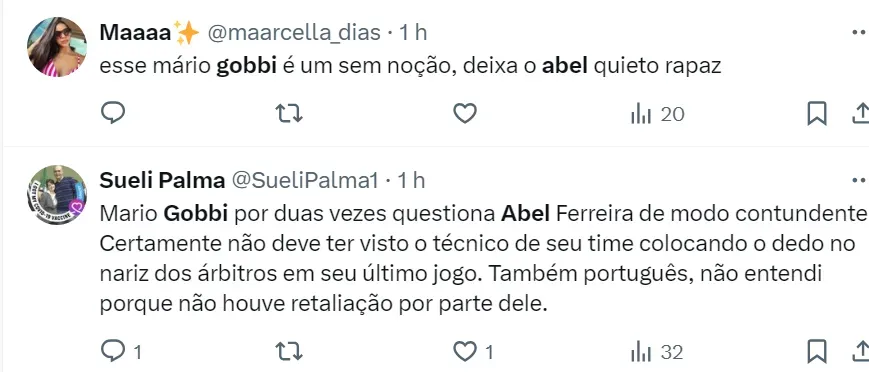Visit the @maarcella_dias handle link
Screen dimensions: 869x372
(x=294, y=33)
